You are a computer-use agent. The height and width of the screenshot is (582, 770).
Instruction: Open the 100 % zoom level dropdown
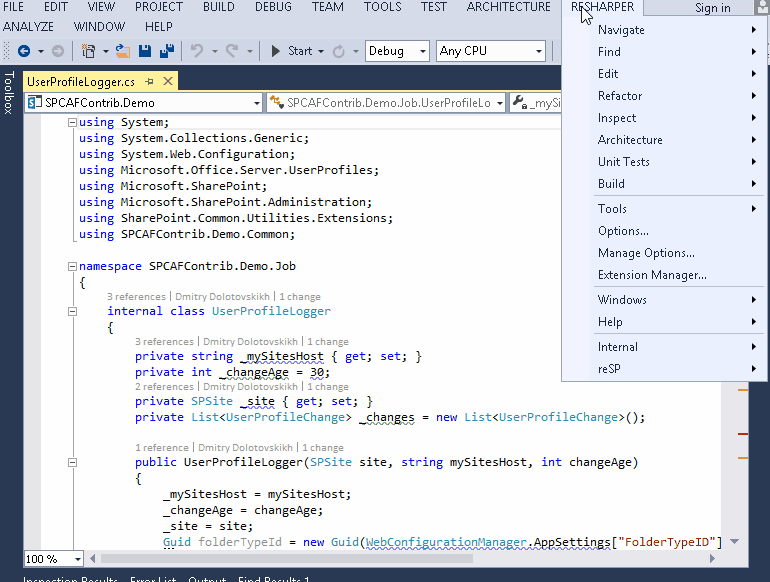coord(77,559)
